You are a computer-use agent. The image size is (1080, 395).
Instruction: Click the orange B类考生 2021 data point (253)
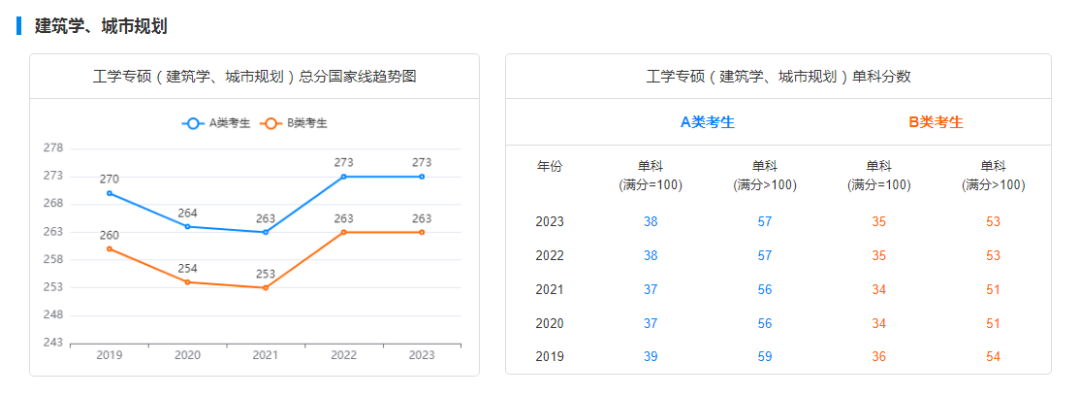tap(266, 287)
